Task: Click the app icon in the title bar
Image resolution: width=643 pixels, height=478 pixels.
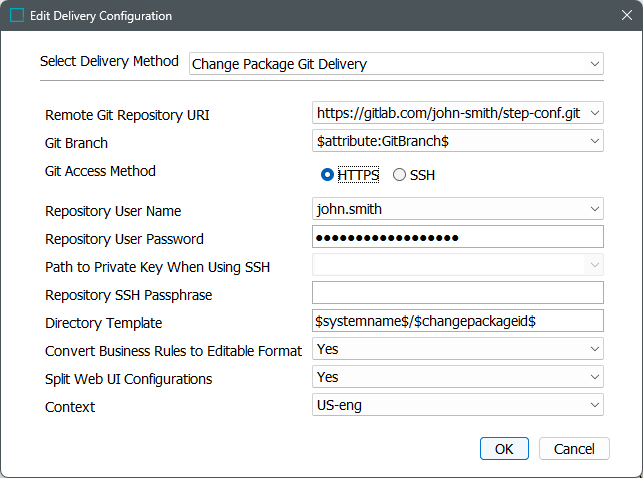Action: point(17,16)
